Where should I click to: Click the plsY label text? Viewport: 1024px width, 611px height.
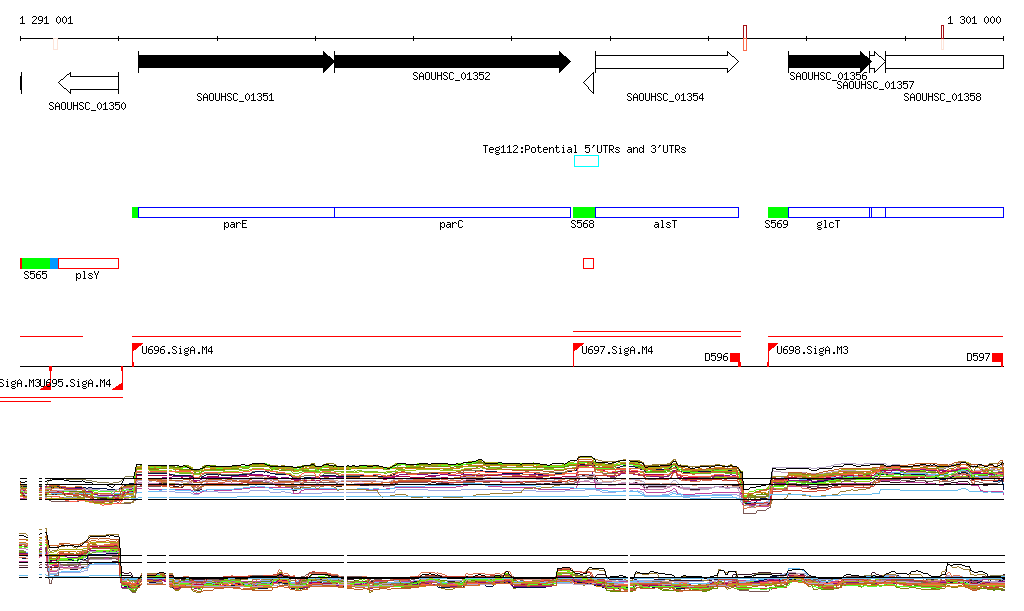(x=87, y=275)
